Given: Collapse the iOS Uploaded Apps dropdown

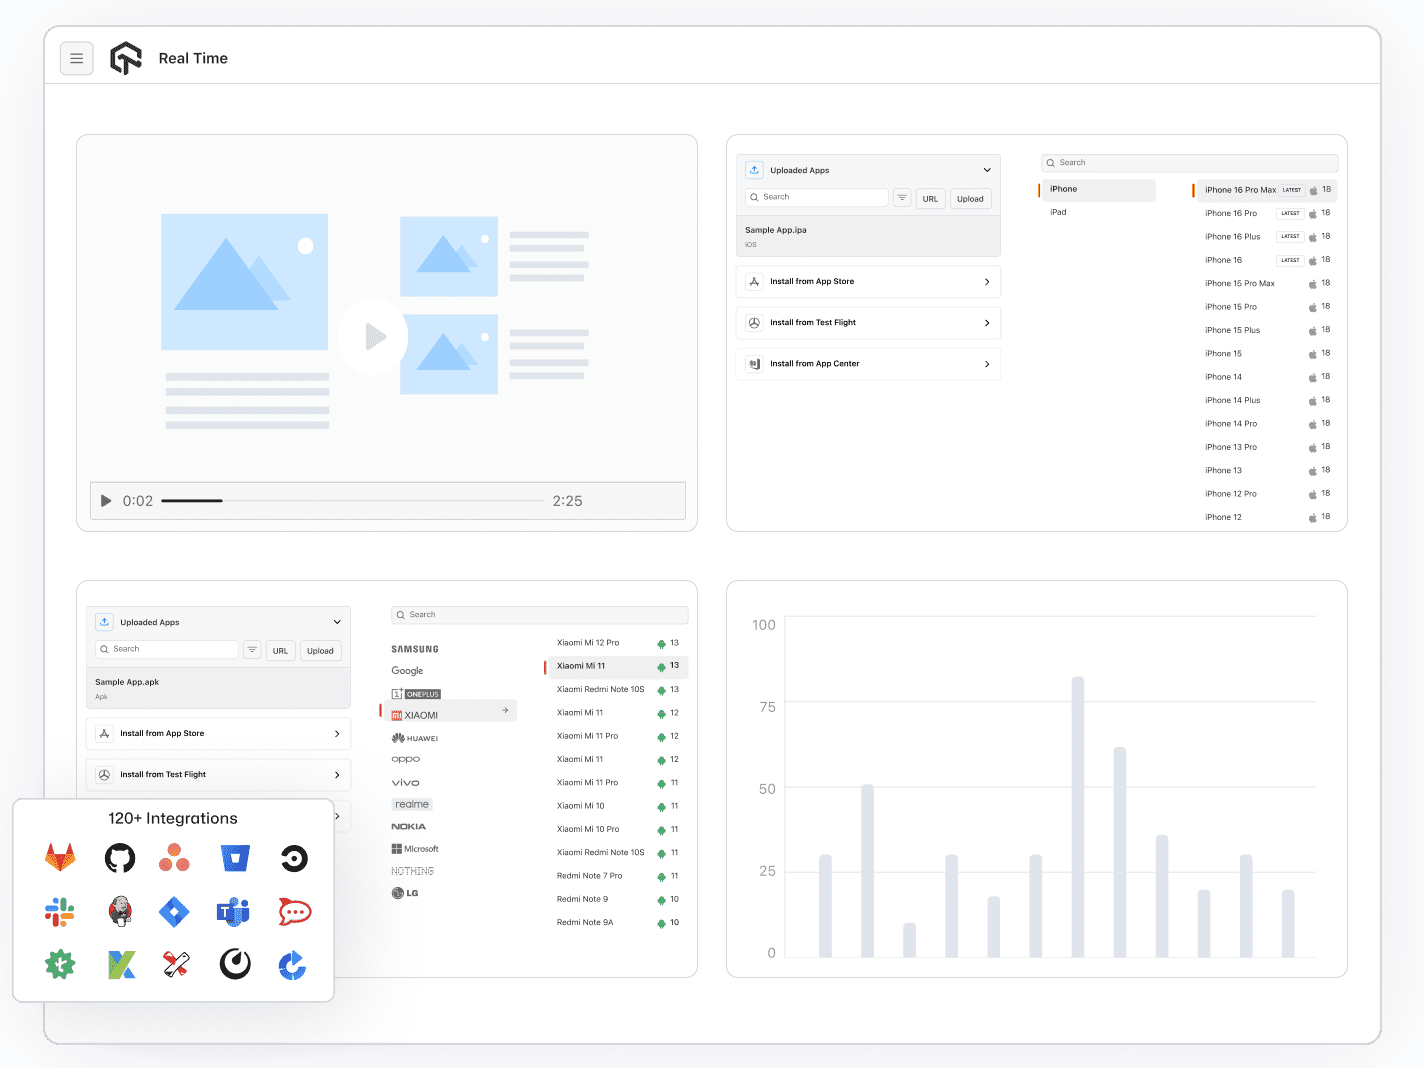Looking at the screenshot, I should point(987,170).
